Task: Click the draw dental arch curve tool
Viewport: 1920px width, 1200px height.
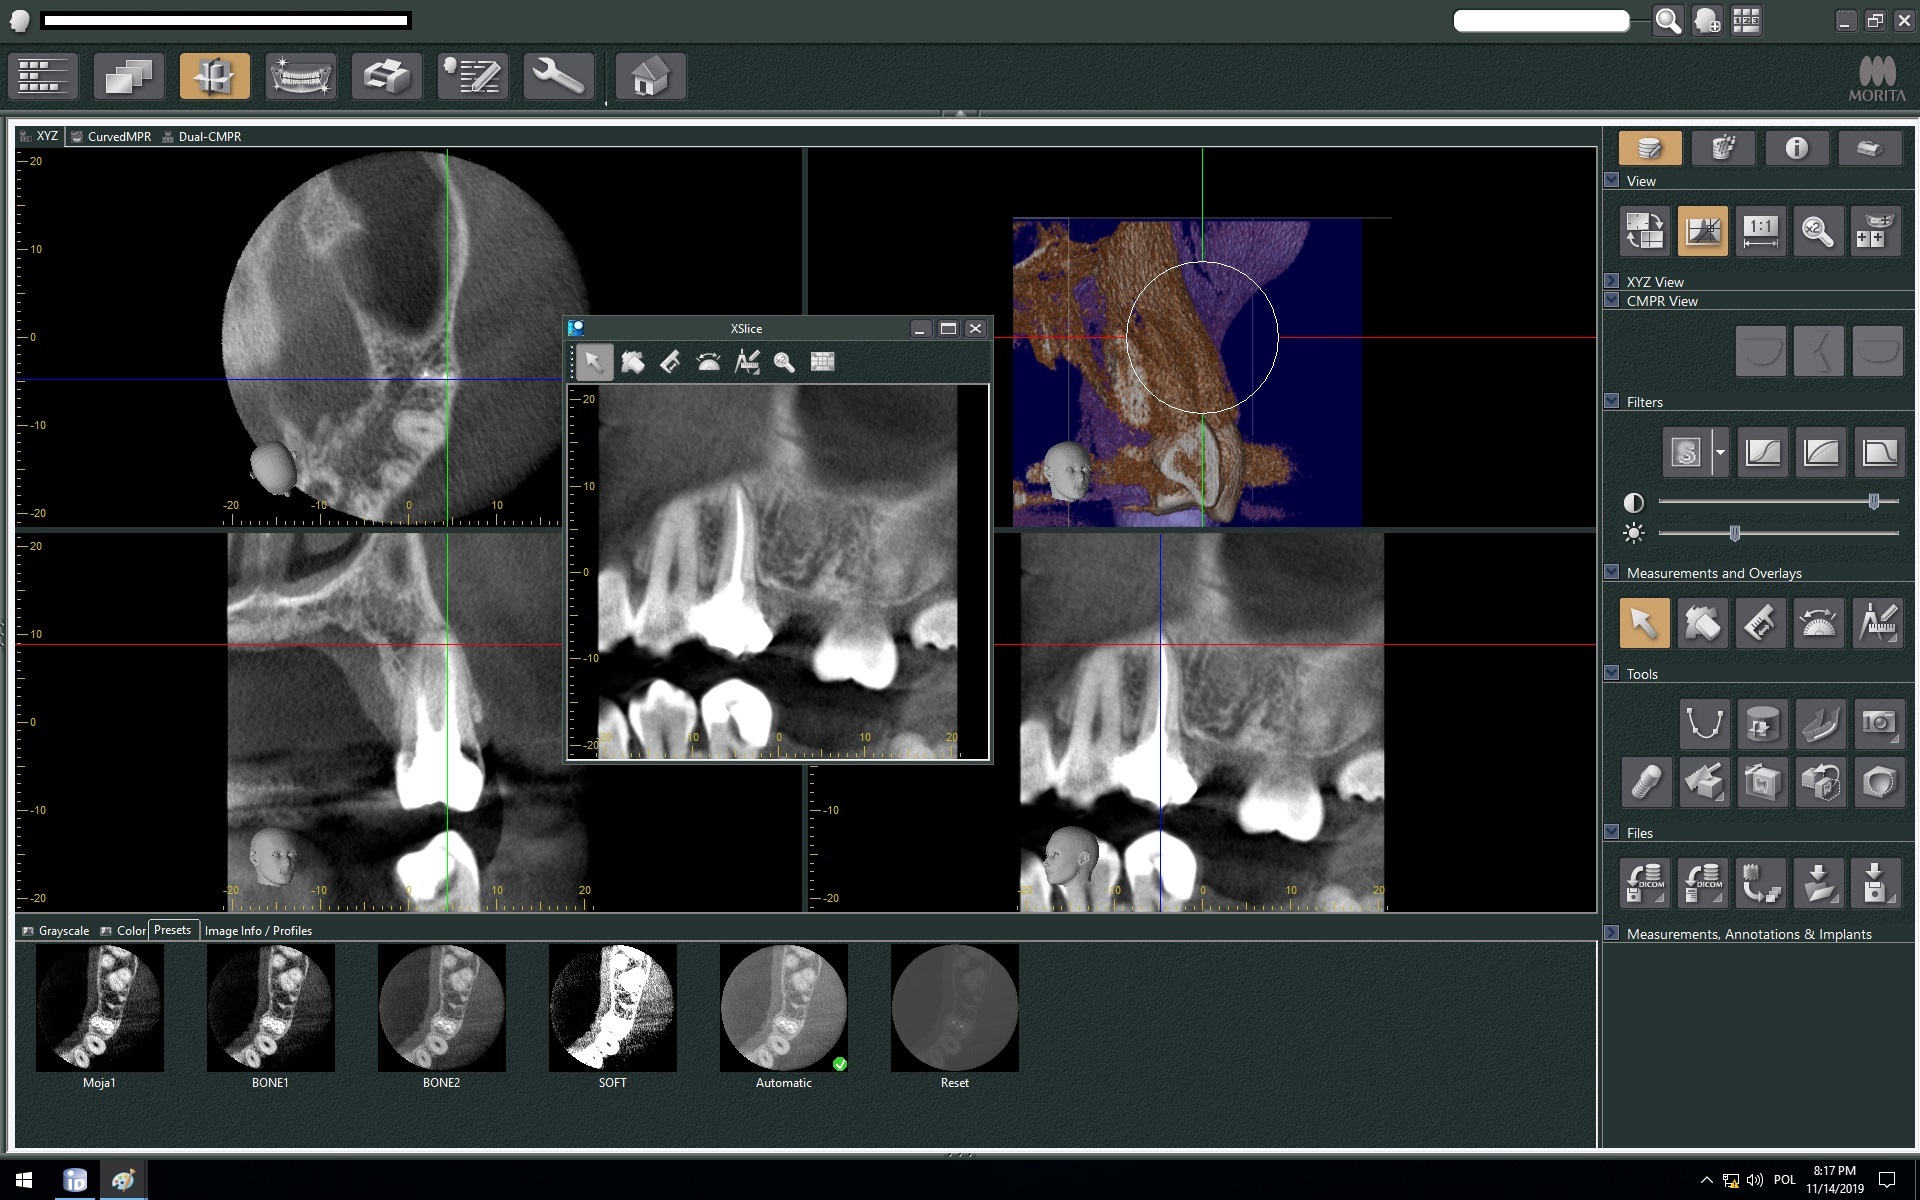Action: (x=1704, y=723)
